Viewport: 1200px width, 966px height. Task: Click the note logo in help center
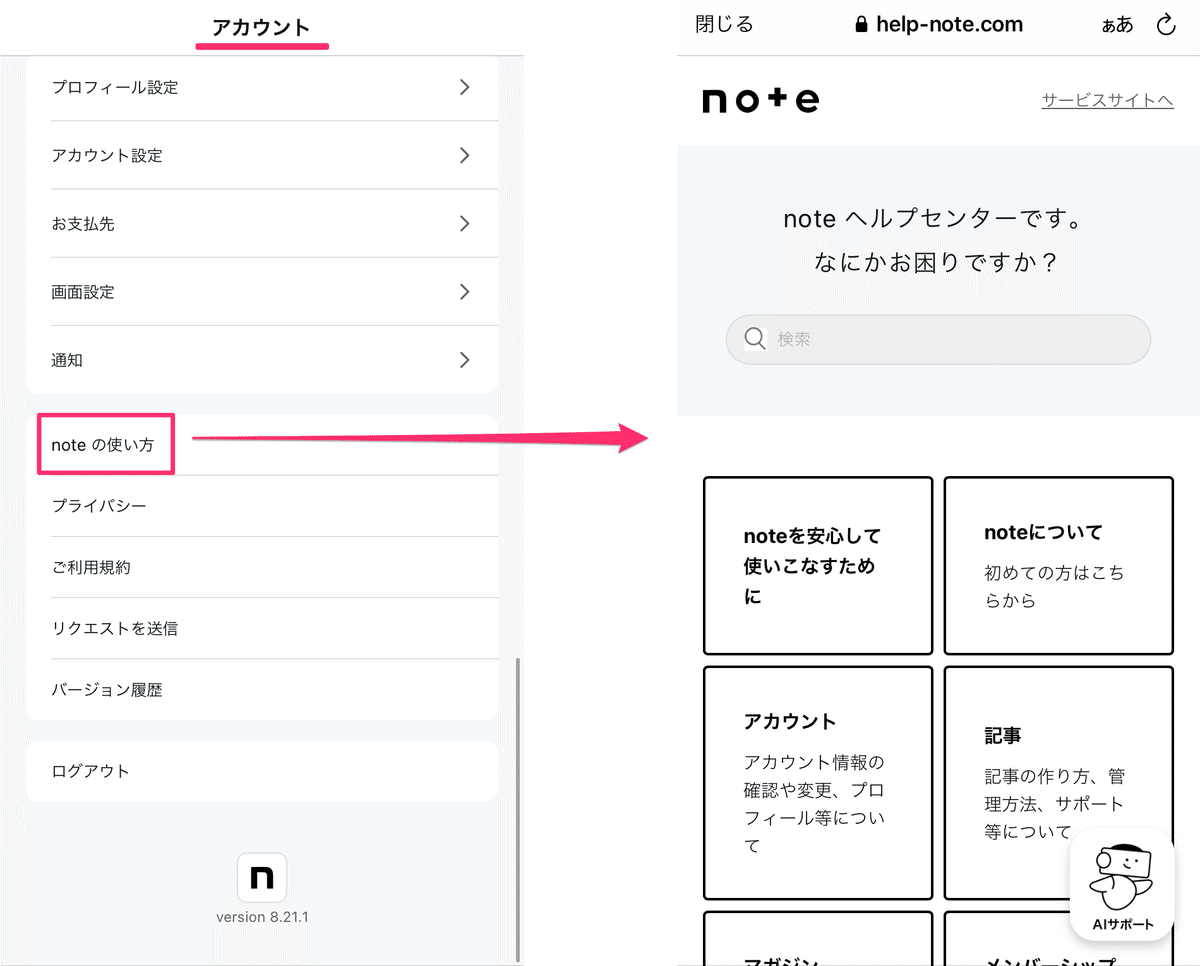tap(761, 100)
